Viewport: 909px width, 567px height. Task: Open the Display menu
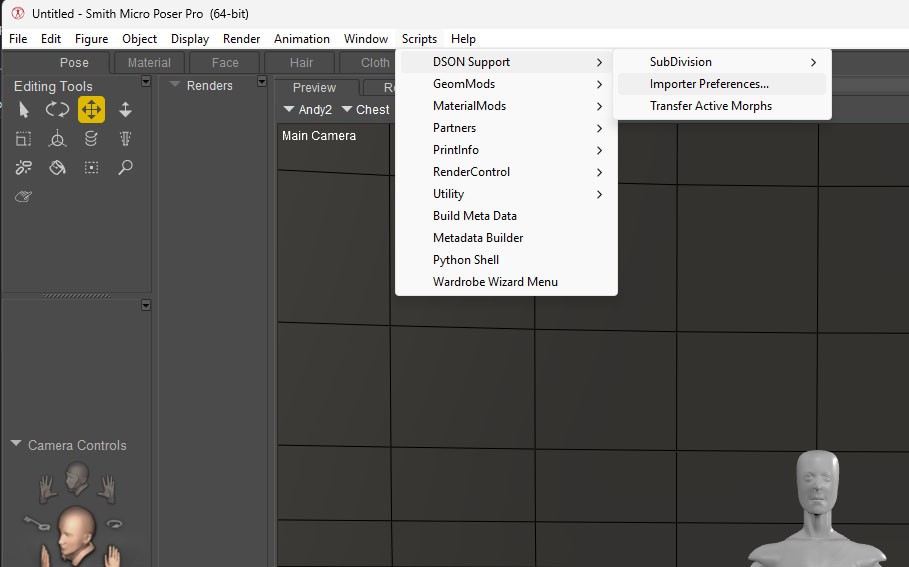[x=190, y=39]
